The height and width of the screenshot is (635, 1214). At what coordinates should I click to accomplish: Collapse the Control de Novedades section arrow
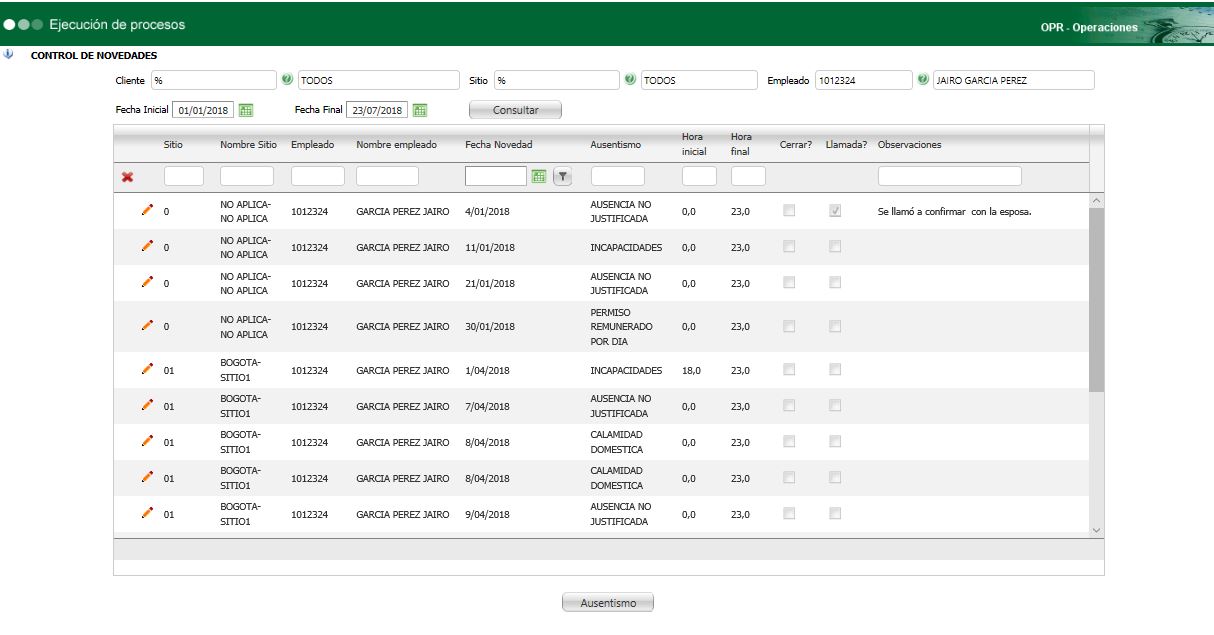[8, 55]
